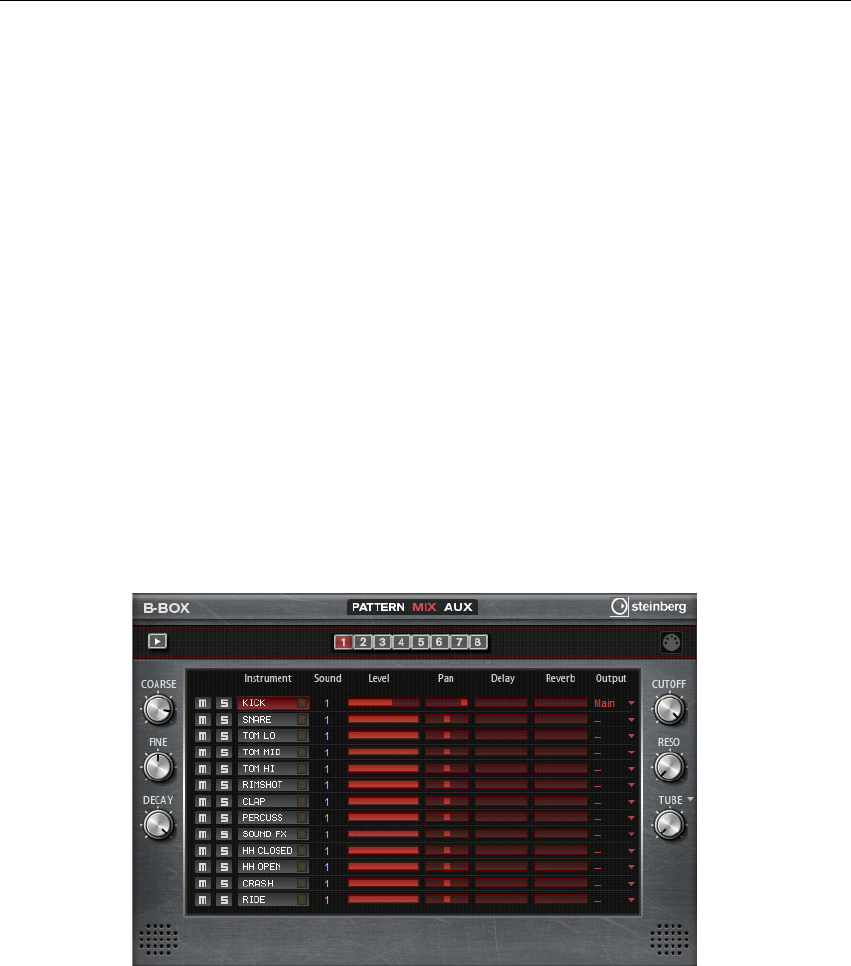851x966 pixels.
Task: Open the PERCUSS output dropdown
Action: [x=631, y=818]
